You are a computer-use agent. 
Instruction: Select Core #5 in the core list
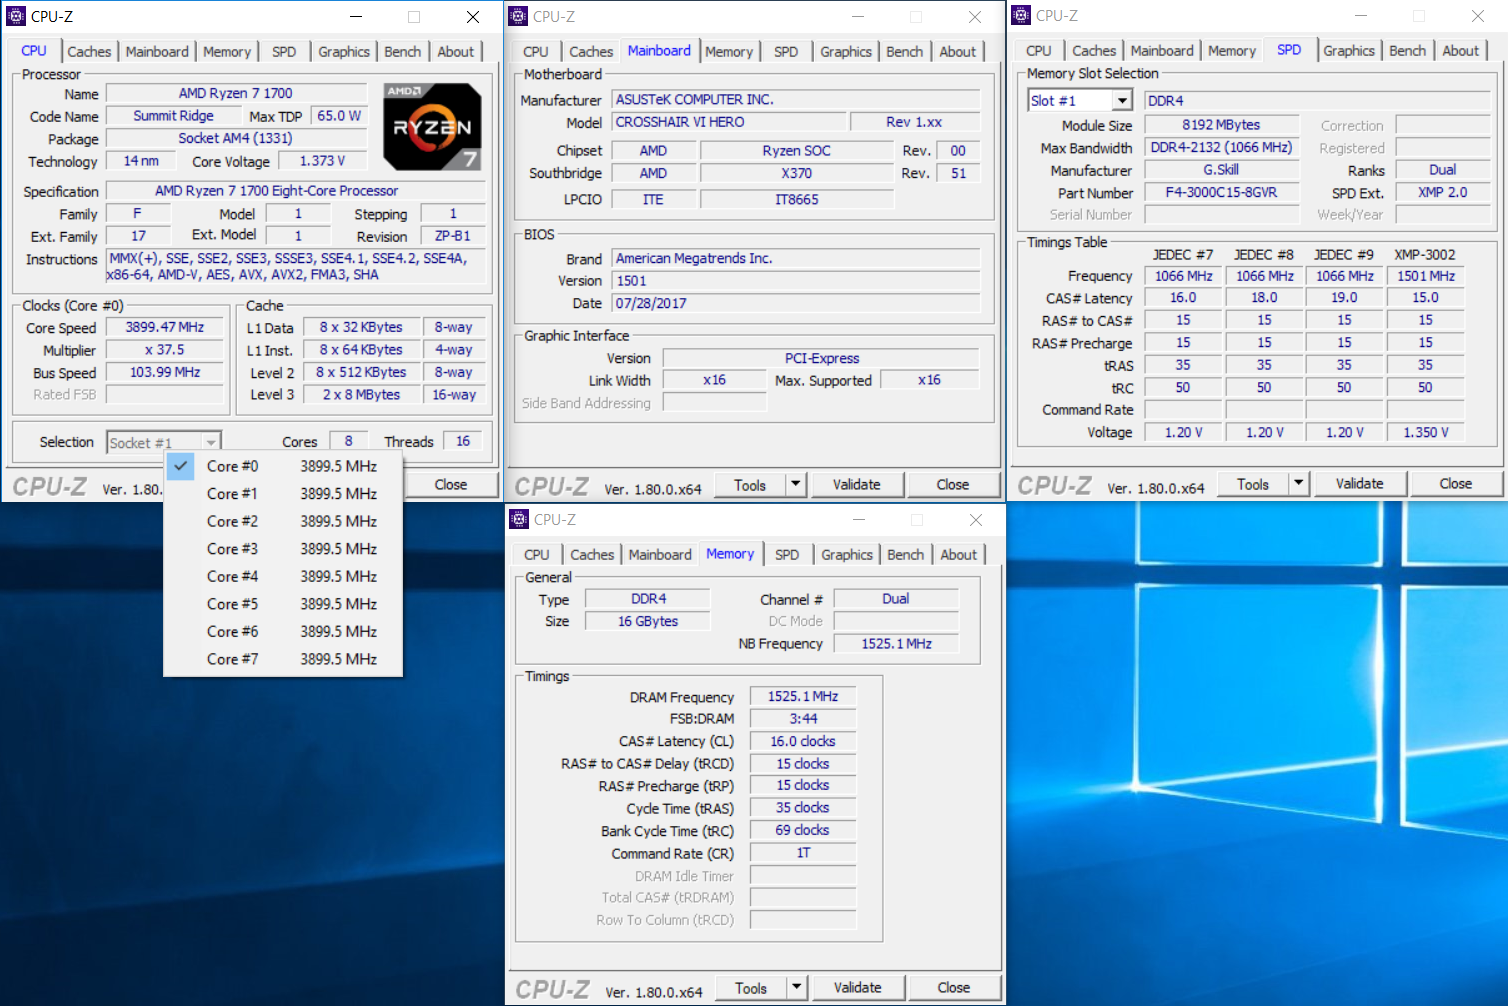283,604
